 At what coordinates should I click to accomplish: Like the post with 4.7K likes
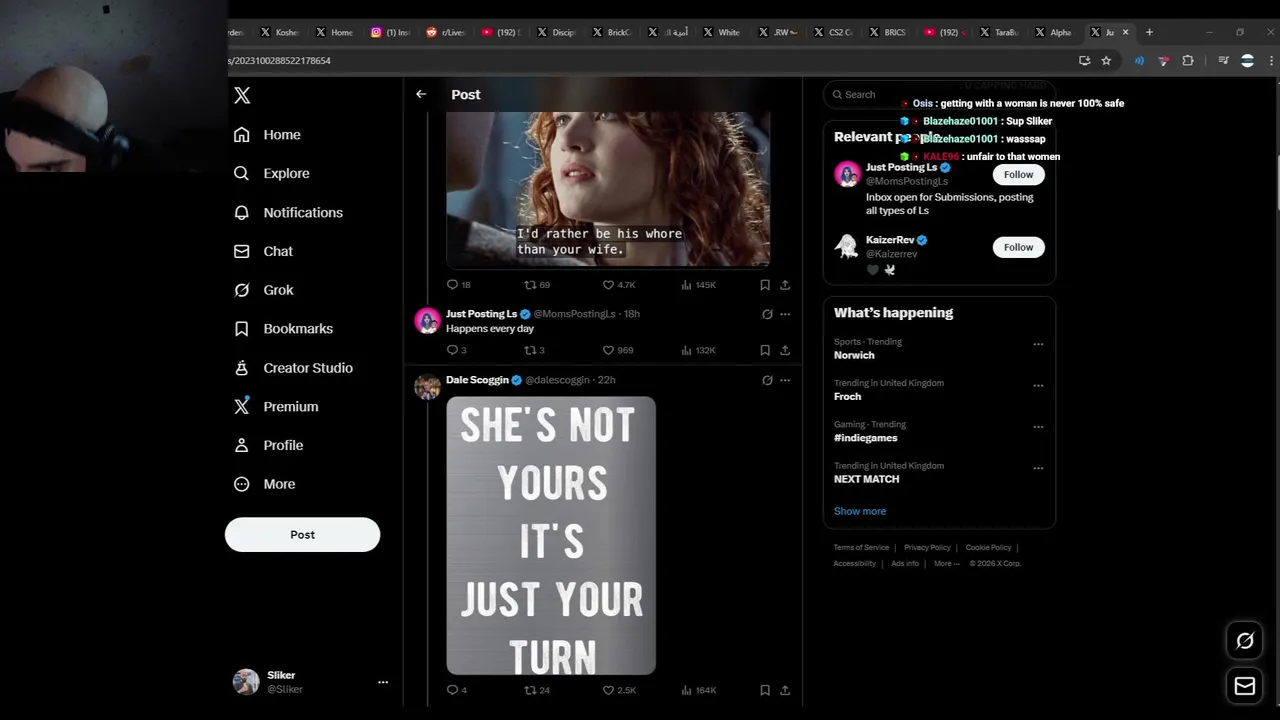tap(608, 285)
